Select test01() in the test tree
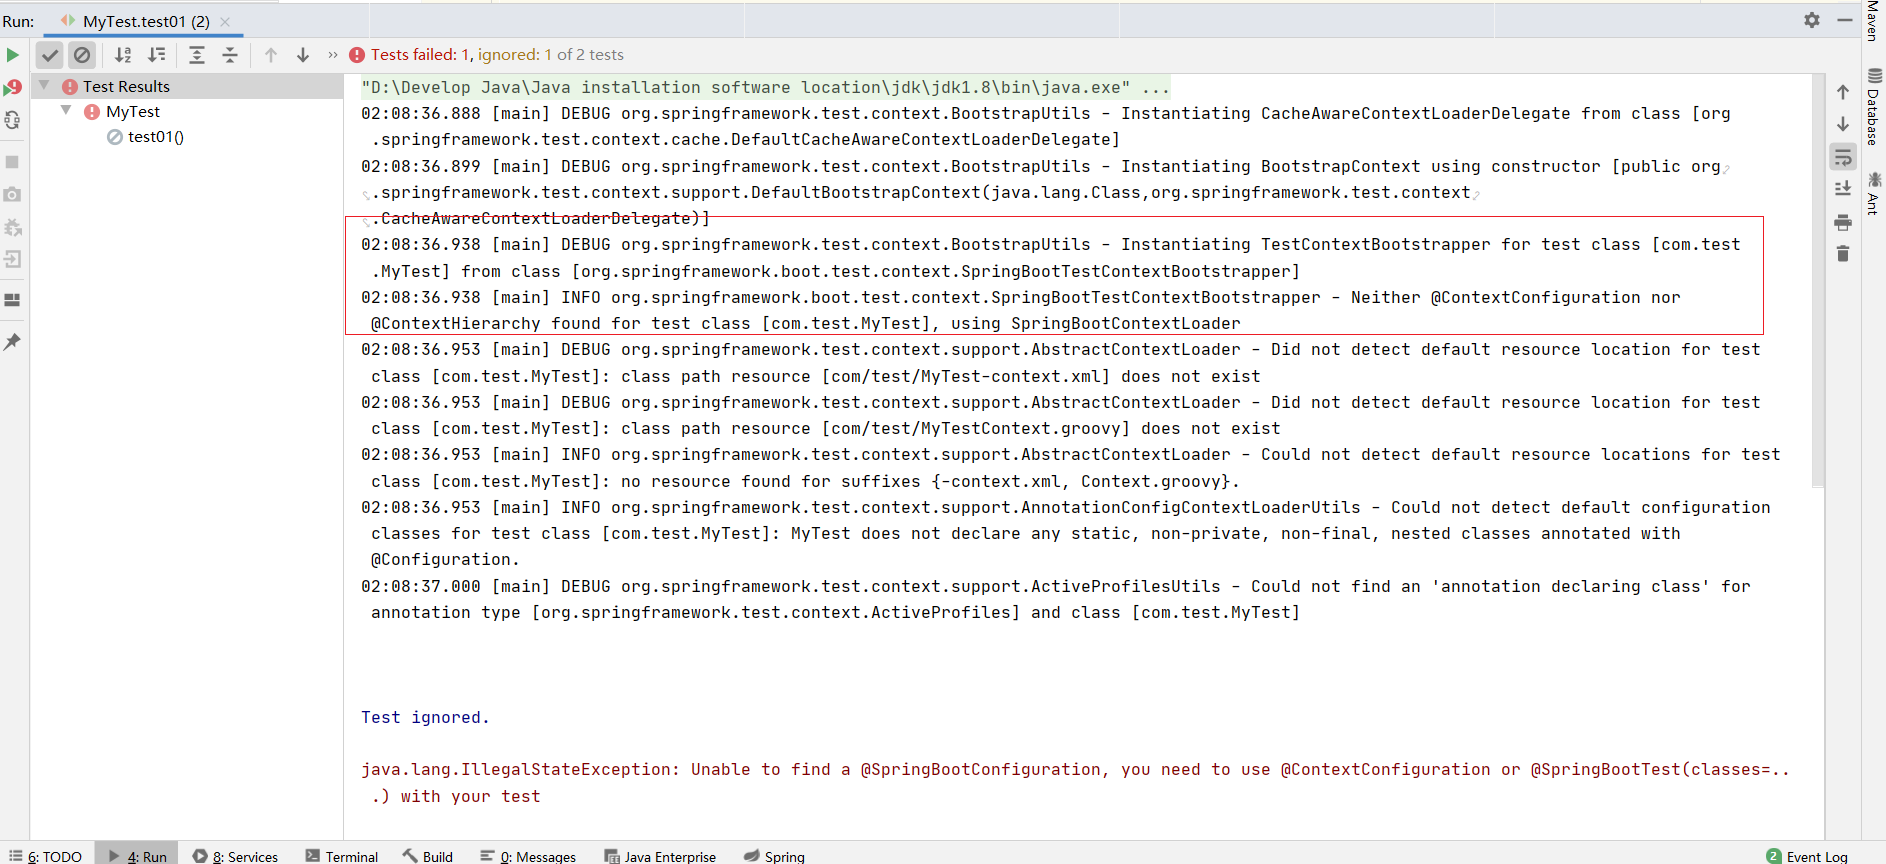Viewport: 1886px width, 864px height. (155, 137)
